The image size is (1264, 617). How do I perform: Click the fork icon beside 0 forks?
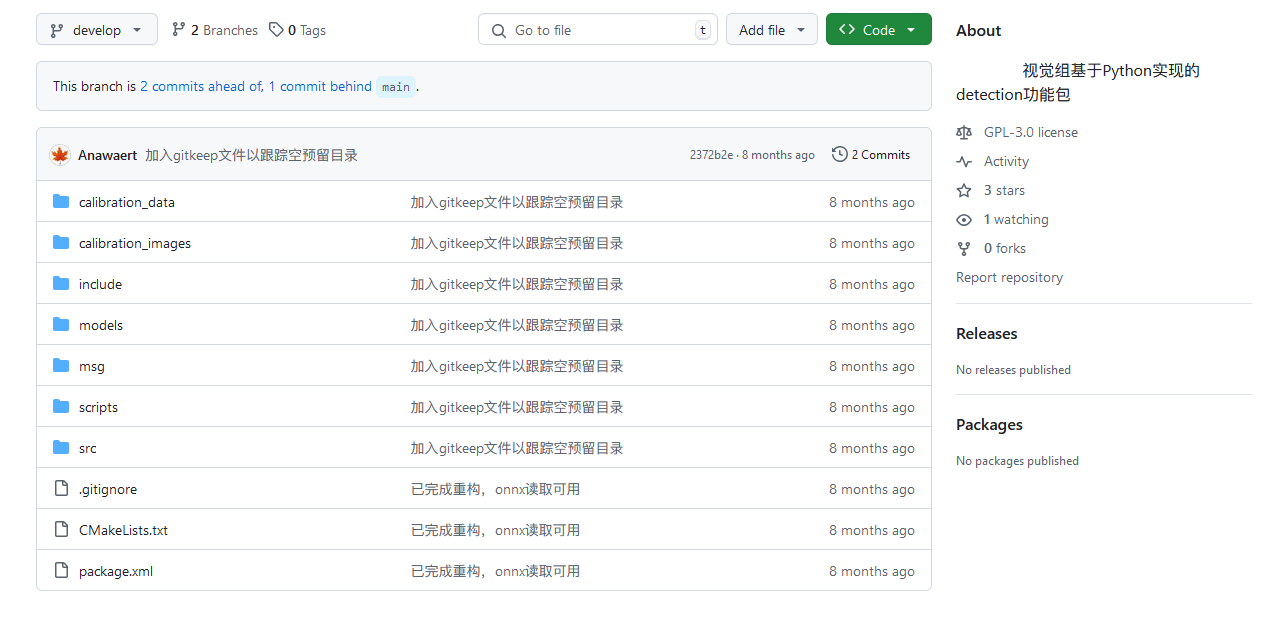coord(964,248)
